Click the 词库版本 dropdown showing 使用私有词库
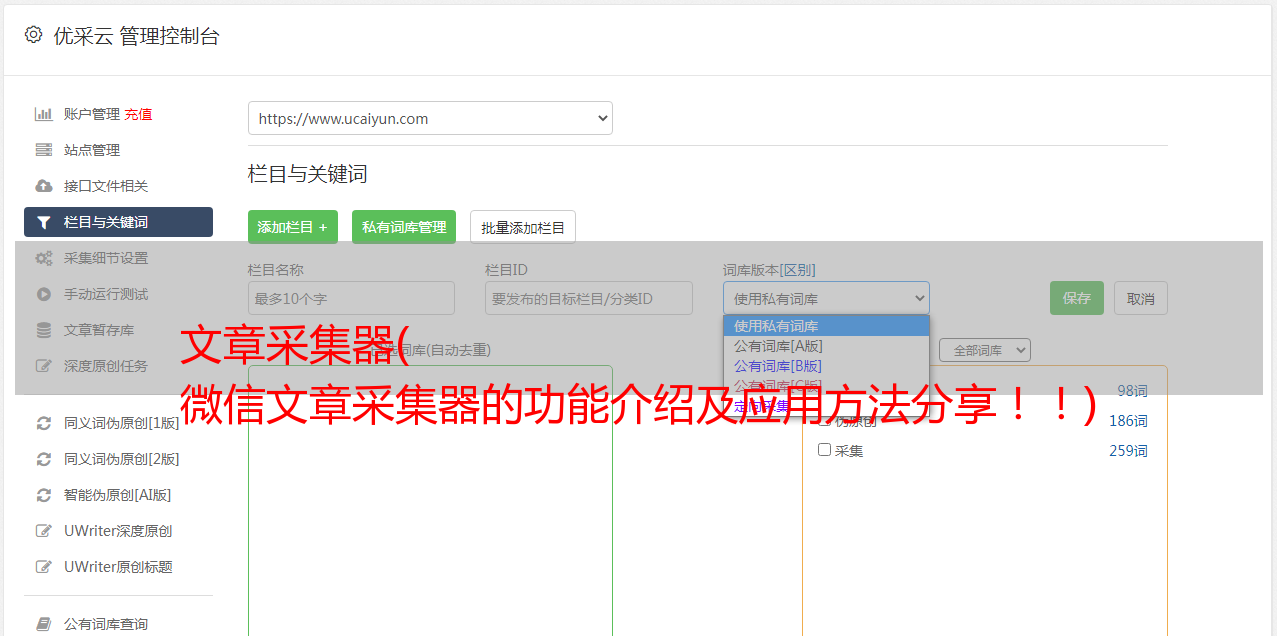This screenshot has width=1277, height=636. point(826,298)
